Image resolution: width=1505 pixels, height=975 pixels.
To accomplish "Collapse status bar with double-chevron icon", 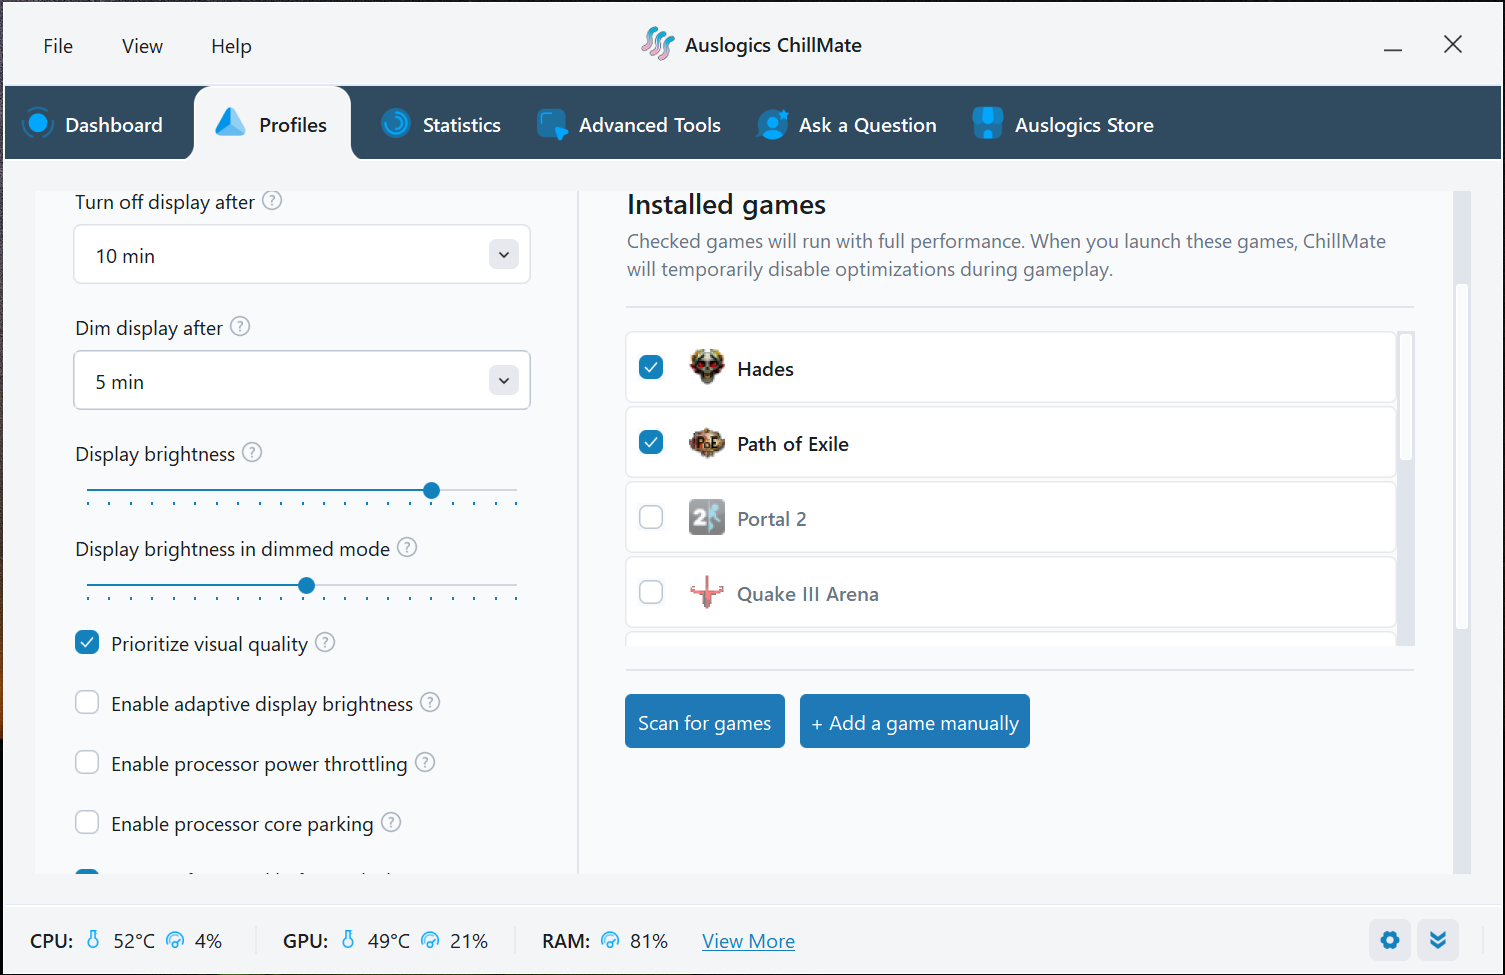I will tap(1438, 940).
